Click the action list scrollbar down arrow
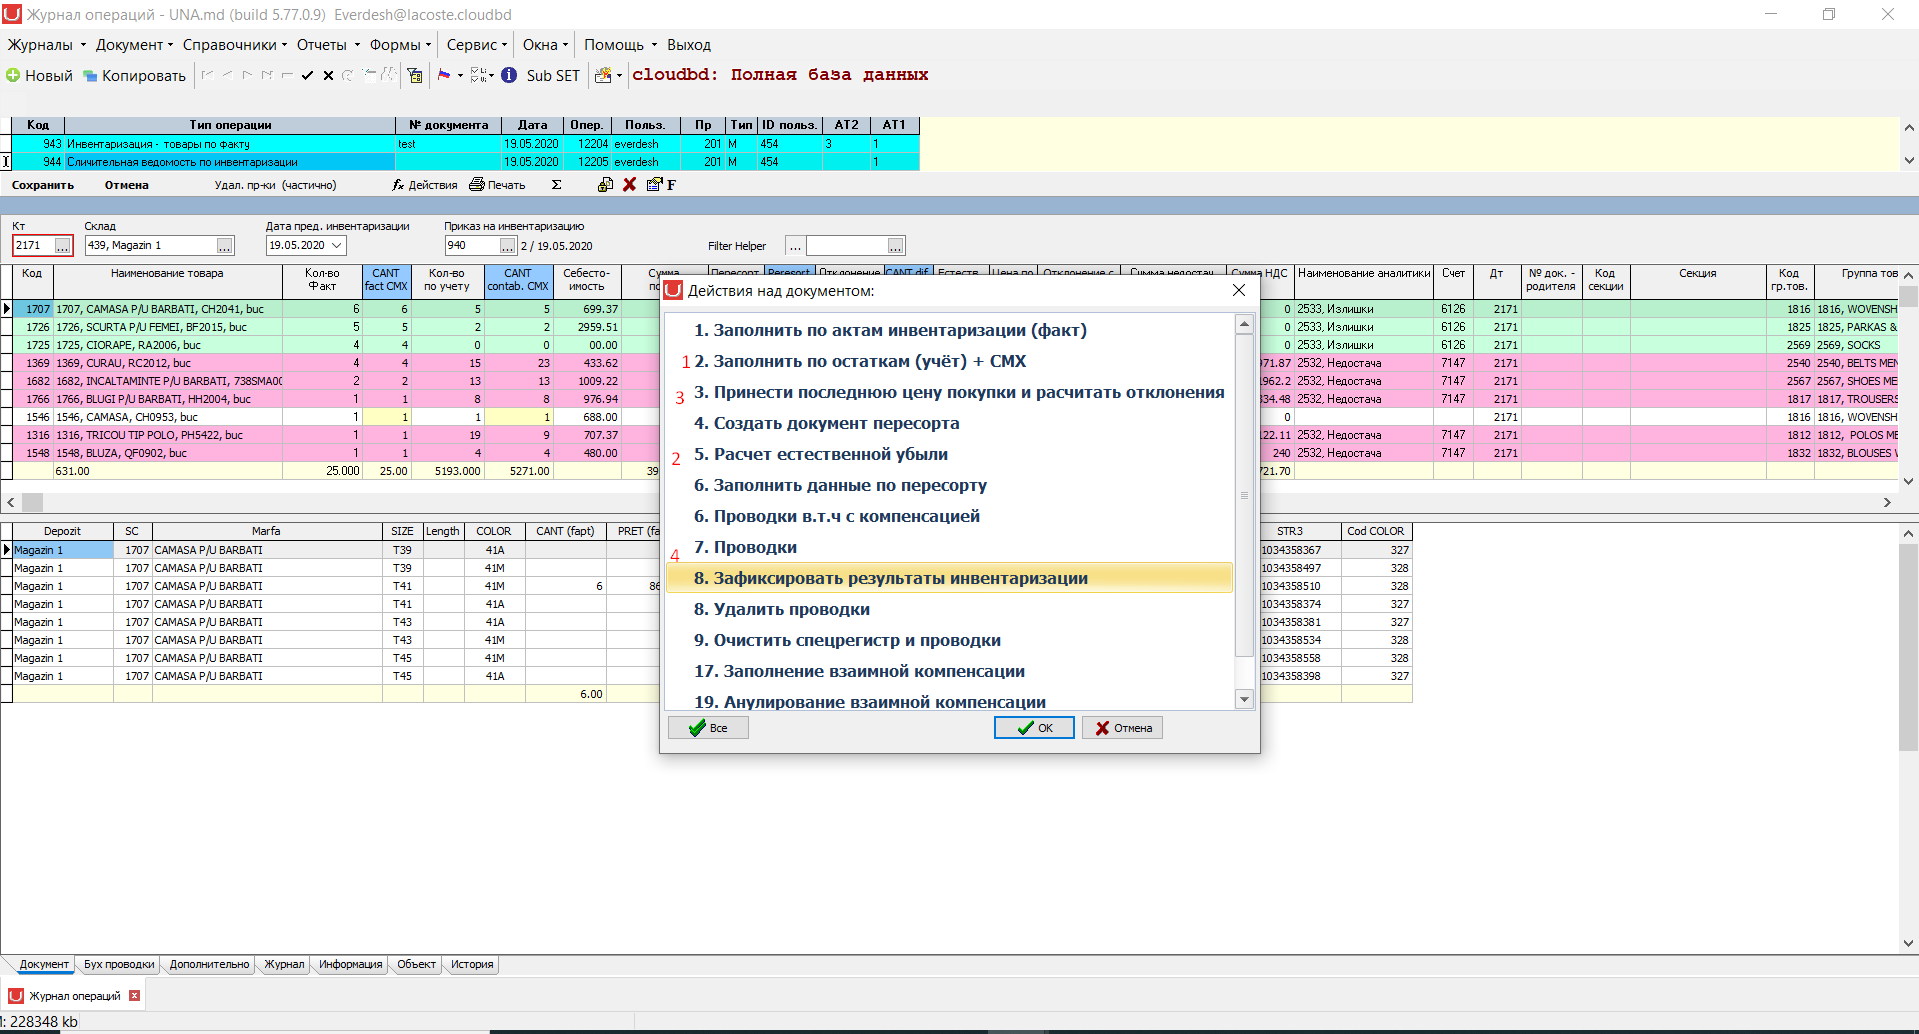 point(1245,700)
